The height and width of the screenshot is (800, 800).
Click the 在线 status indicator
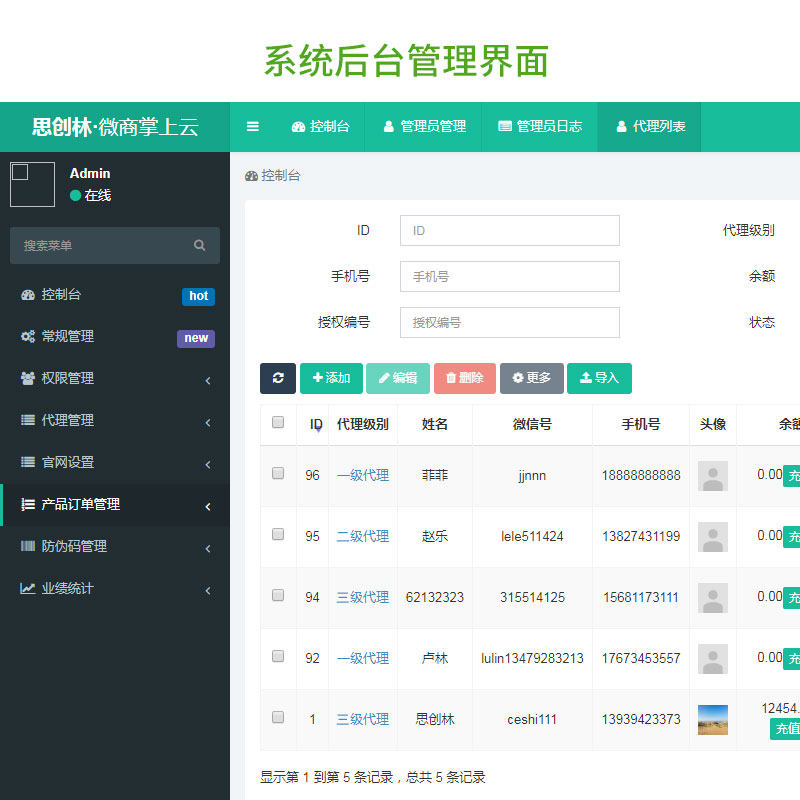coord(90,195)
